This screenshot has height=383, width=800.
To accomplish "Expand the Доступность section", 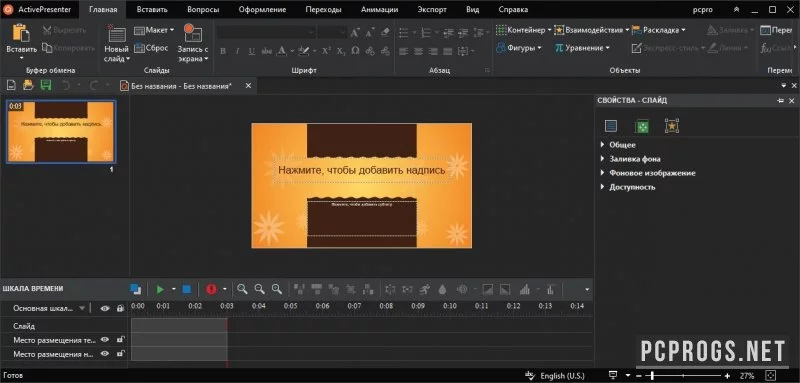I will click(604, 187).
